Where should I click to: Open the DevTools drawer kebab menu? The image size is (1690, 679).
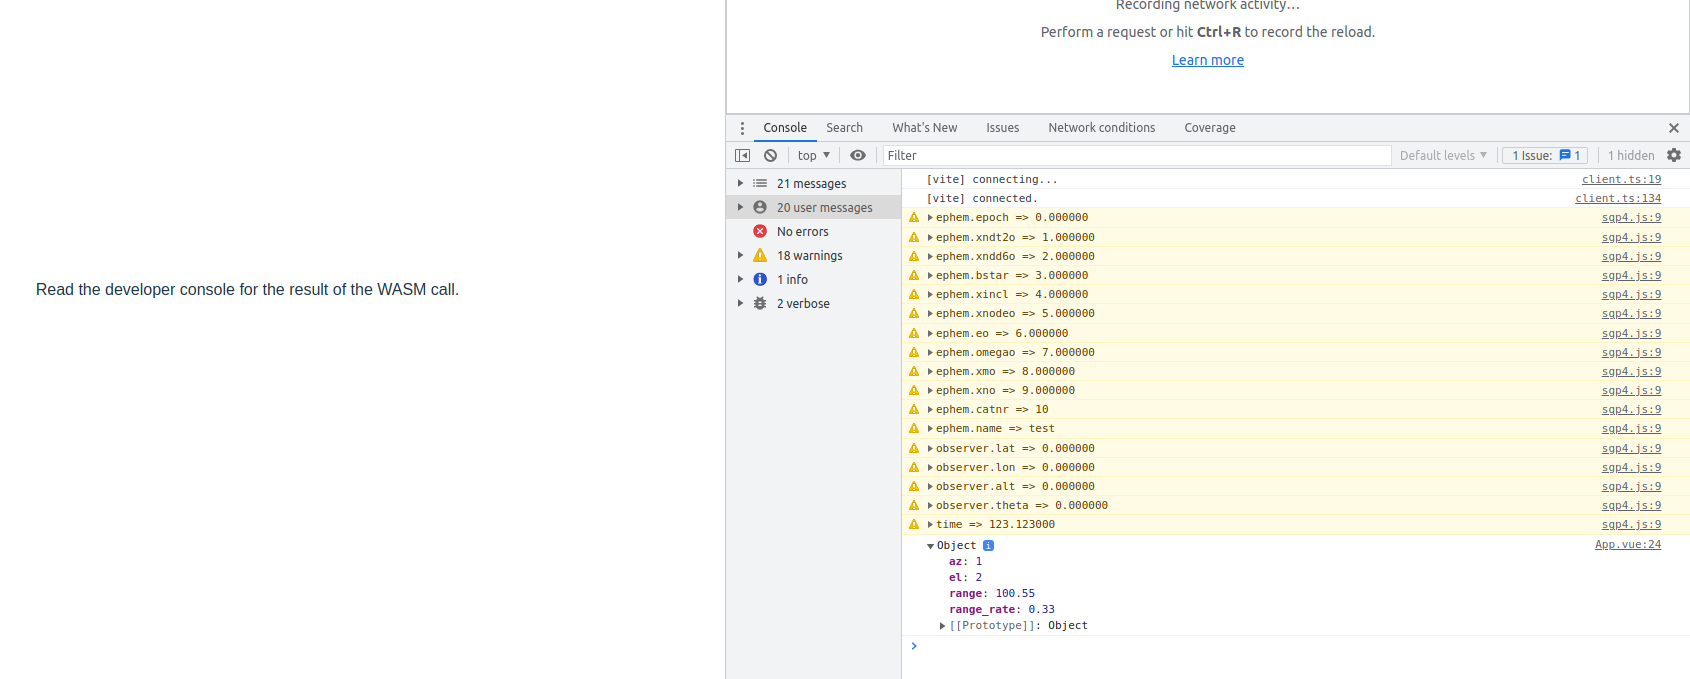click(x=742, y=128)
